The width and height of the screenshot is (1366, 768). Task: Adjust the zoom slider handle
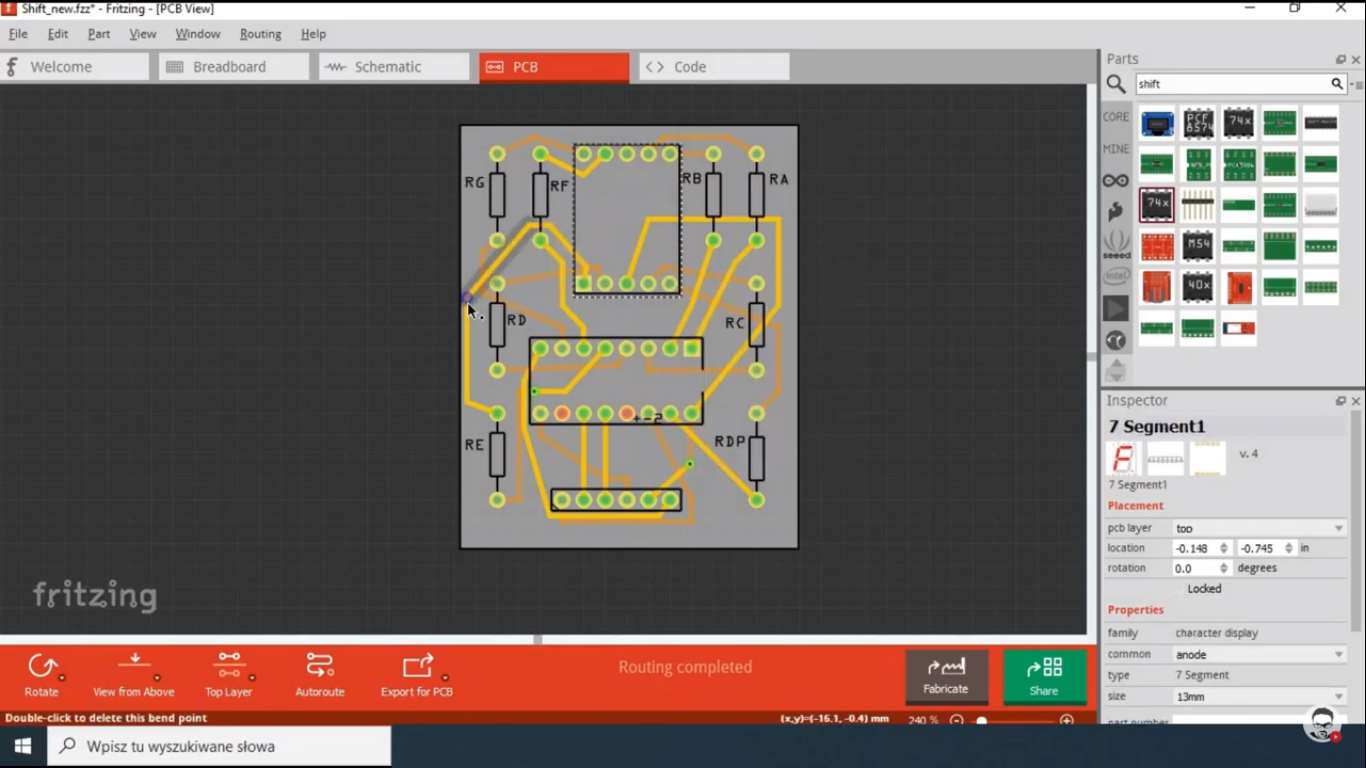tap(982, 720)
